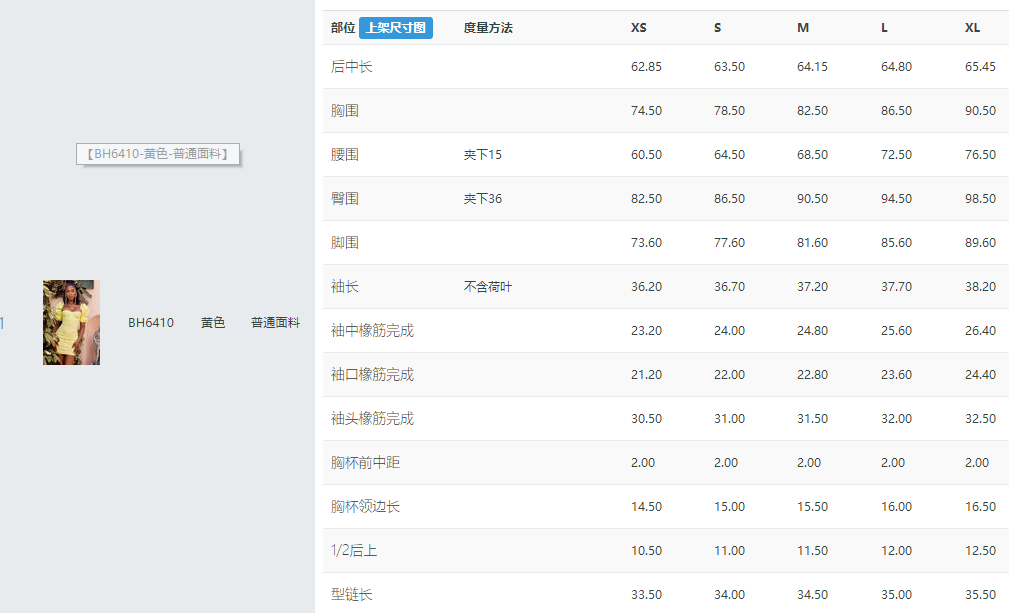Click the 黄色 color text
Viewport: 1009px width, 613px height.
(x=212, y=323)
